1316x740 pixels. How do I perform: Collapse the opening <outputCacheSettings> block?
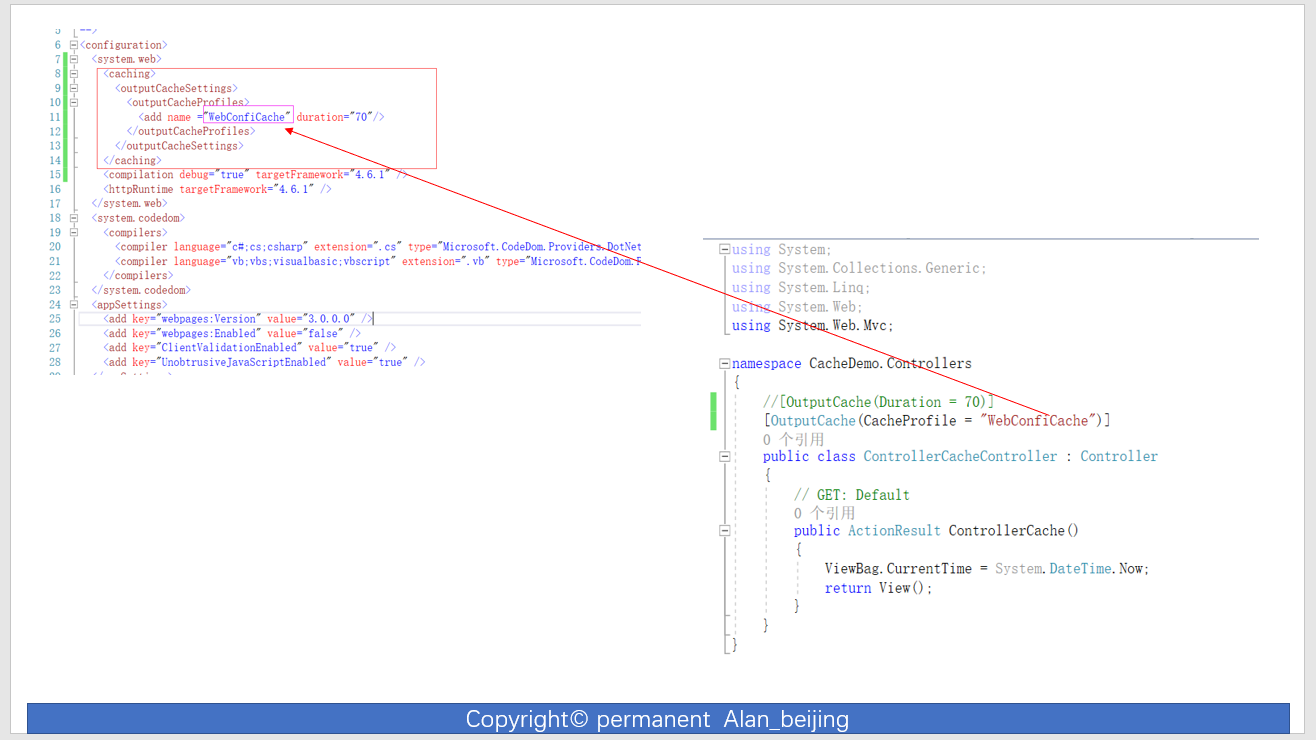74,88
